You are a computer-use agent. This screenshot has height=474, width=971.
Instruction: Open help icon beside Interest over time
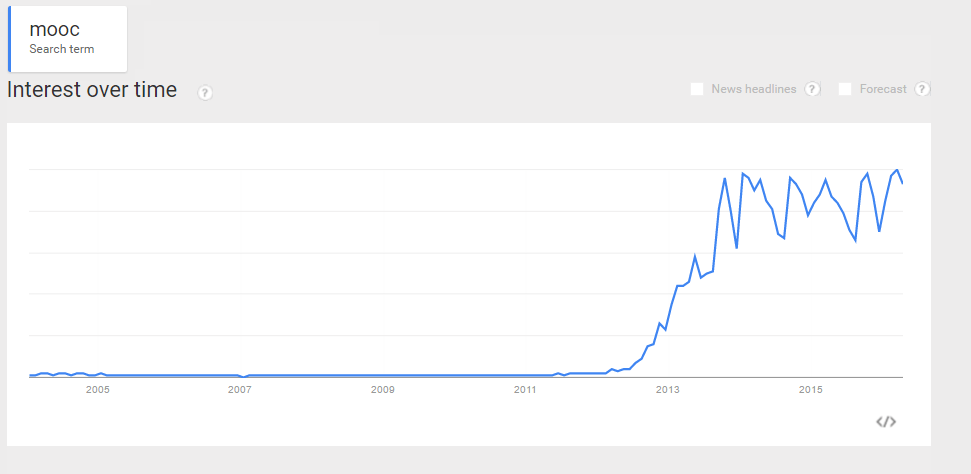(x=205, y=93)
